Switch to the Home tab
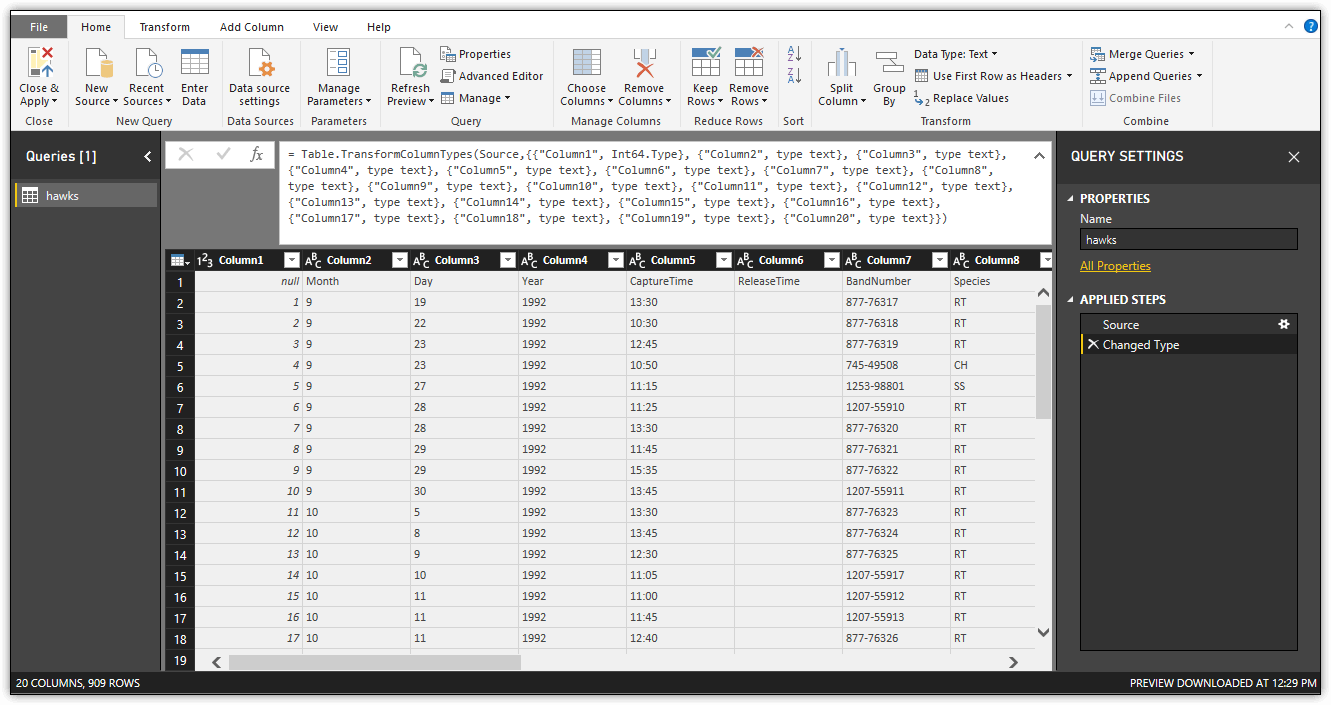 [96, 27]
